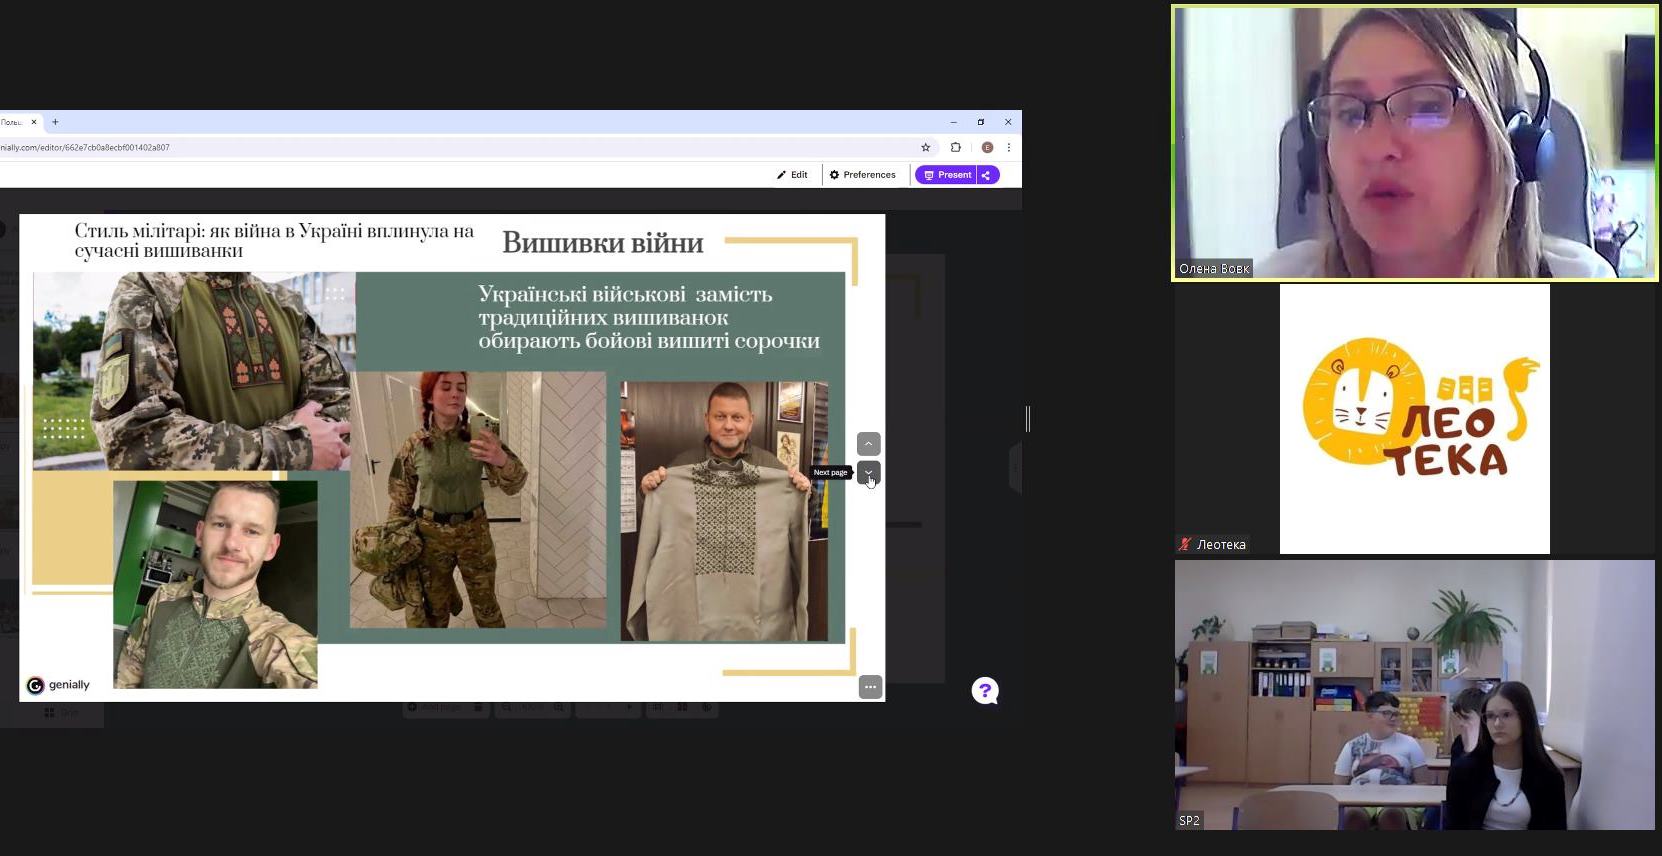Click the Chrome profile avatar
The width and height of the screenshot is (1662, 856).
point(987,147)
